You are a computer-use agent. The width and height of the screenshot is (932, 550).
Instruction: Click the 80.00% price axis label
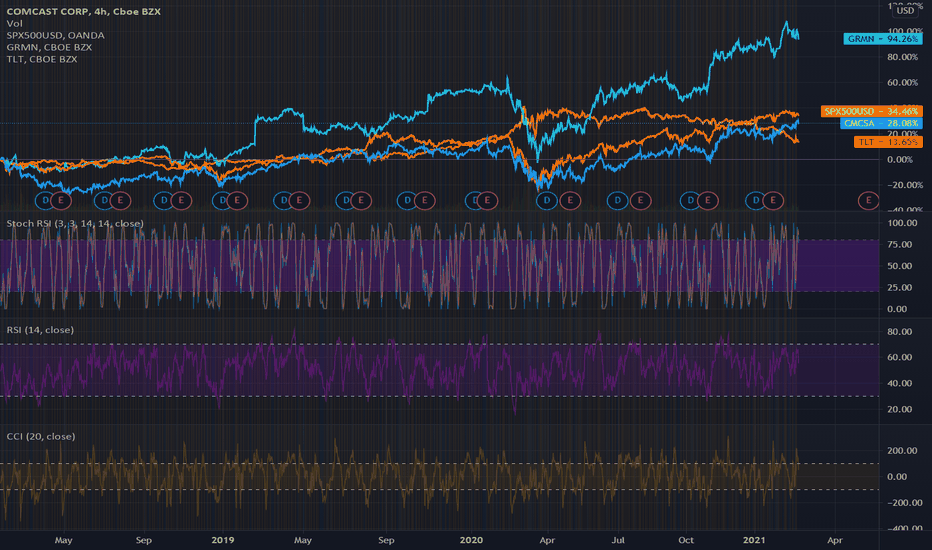click(x=902, y=57)
